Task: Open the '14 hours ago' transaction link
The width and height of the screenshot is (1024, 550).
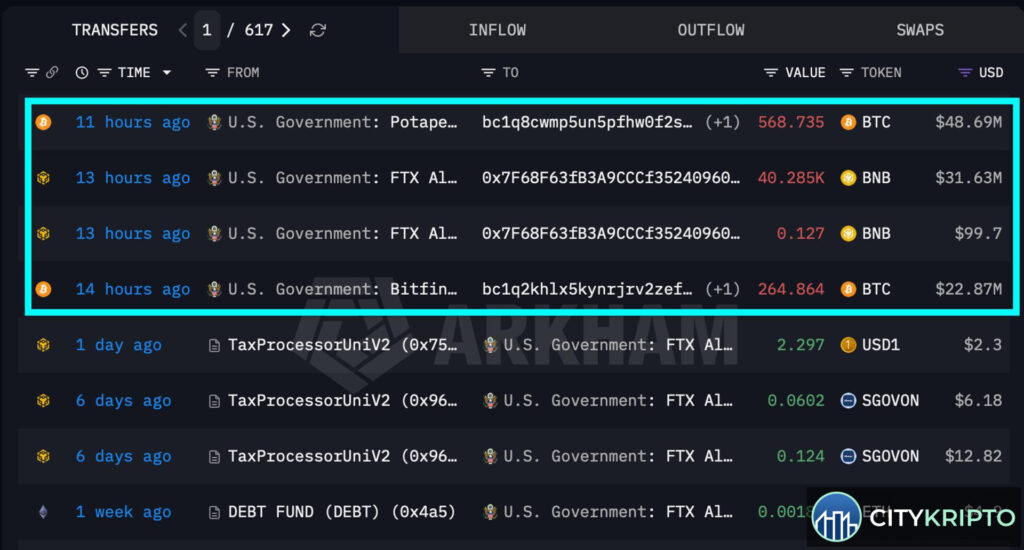Action: (133, 289)
